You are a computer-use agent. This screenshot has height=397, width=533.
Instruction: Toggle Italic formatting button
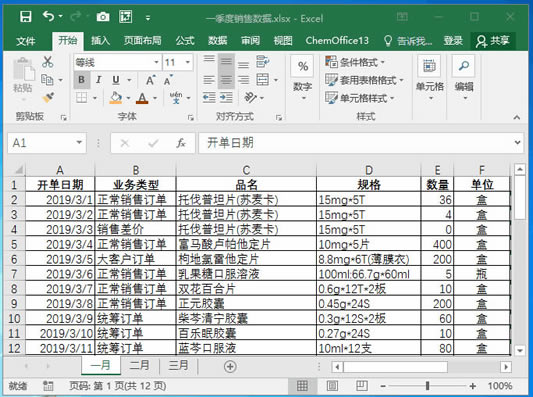tap(99, 80)
